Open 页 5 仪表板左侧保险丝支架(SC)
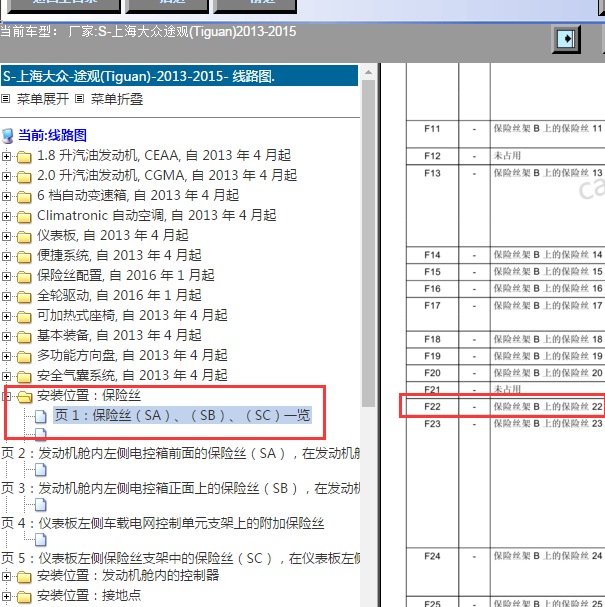Screen dimensions: 605x607 (180, 558)
